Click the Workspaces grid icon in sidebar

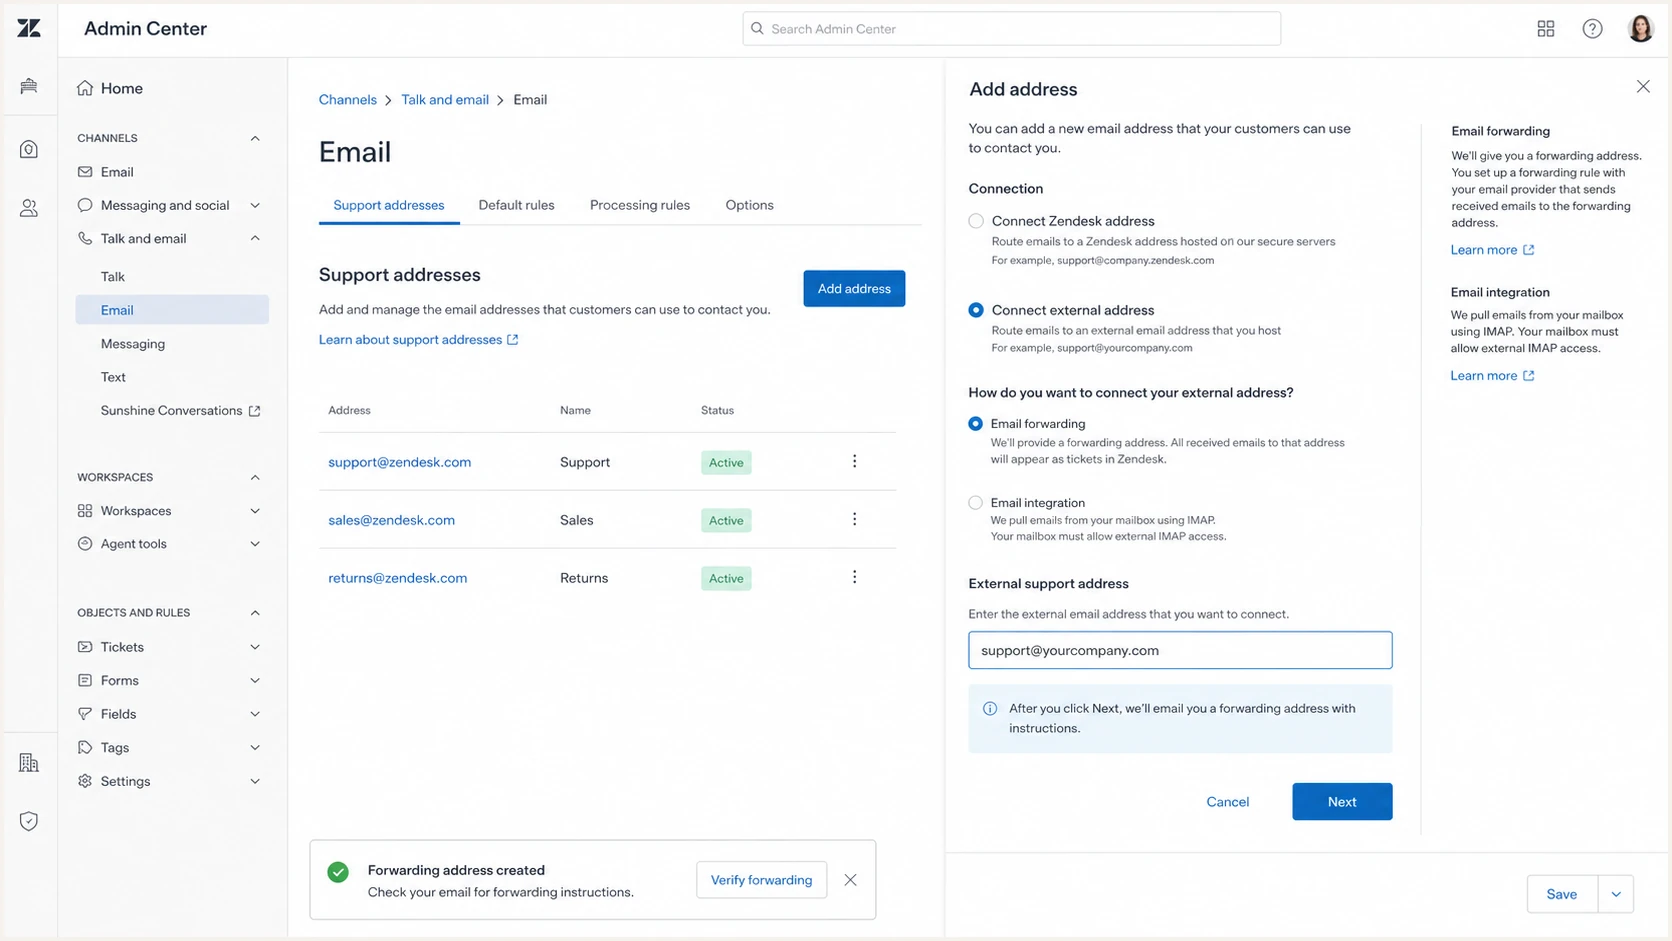[85, 510]
